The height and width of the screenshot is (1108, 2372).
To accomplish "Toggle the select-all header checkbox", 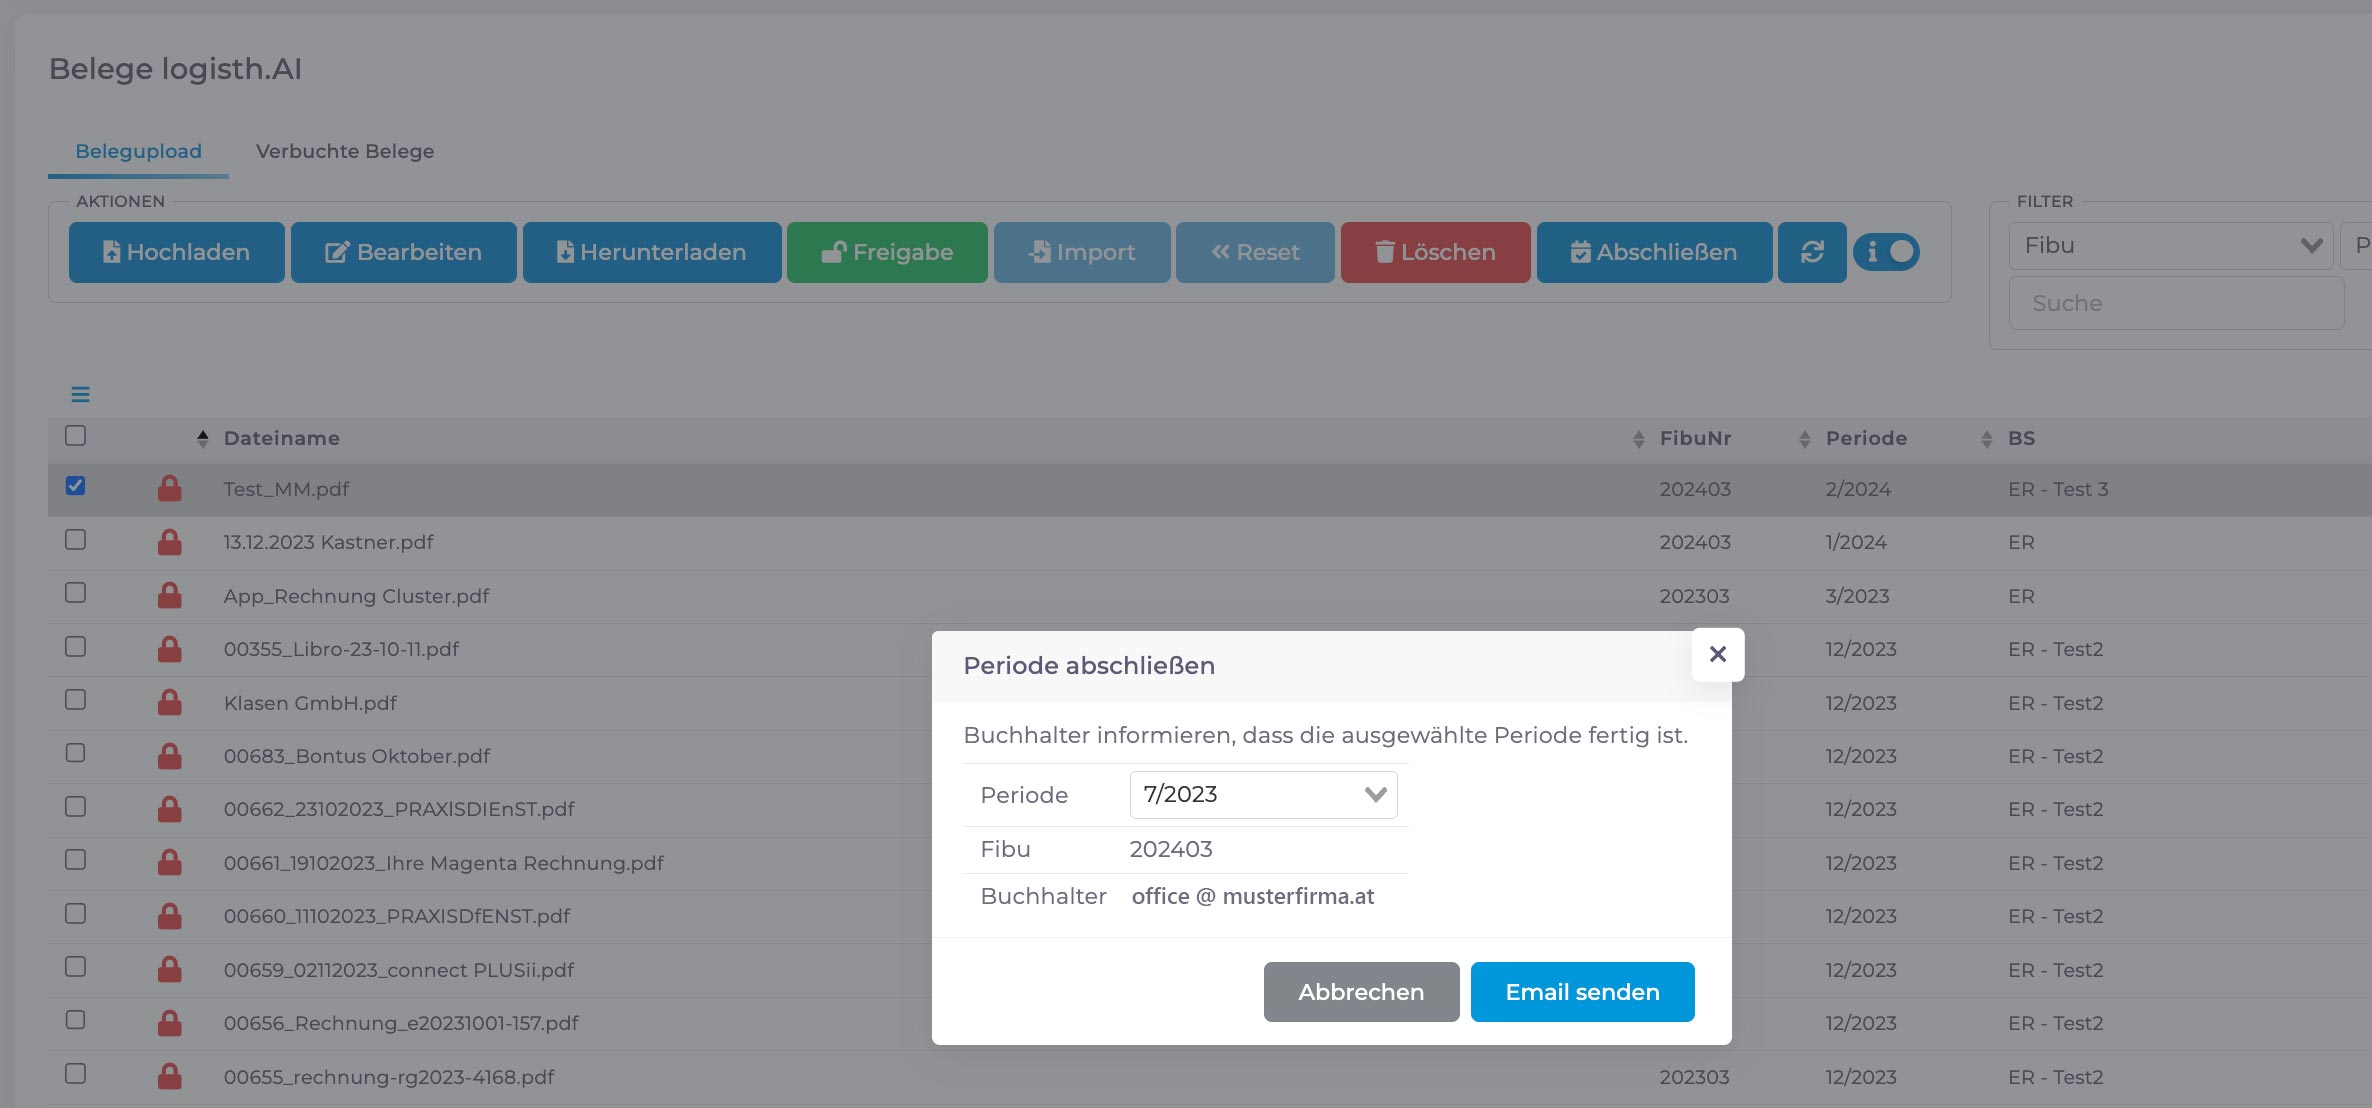I will click(x=75, y=436).
